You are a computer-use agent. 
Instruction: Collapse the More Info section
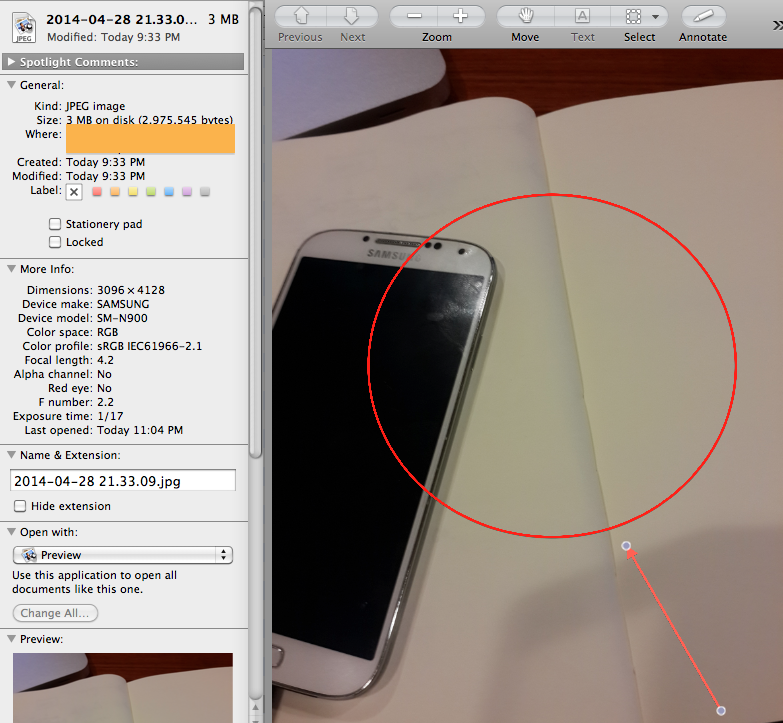[11, 269]
